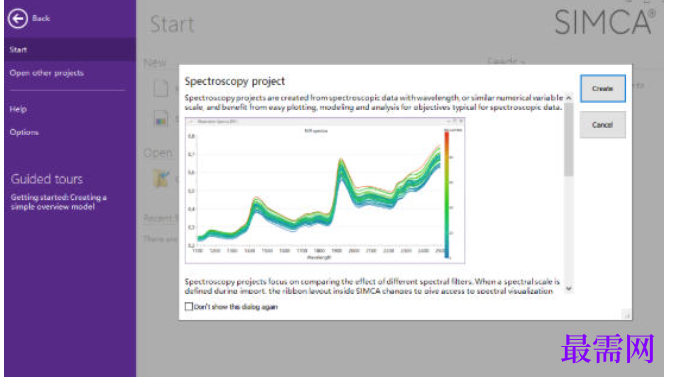Click the dialog scrollbar down arrow

pos(569,289)
